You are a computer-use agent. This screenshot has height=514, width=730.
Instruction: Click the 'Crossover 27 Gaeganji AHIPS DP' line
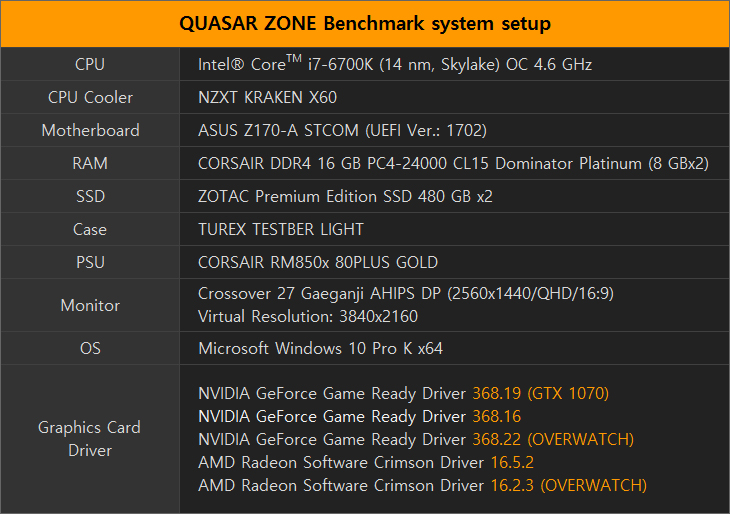pyautogui.click(x=406, y=294)
